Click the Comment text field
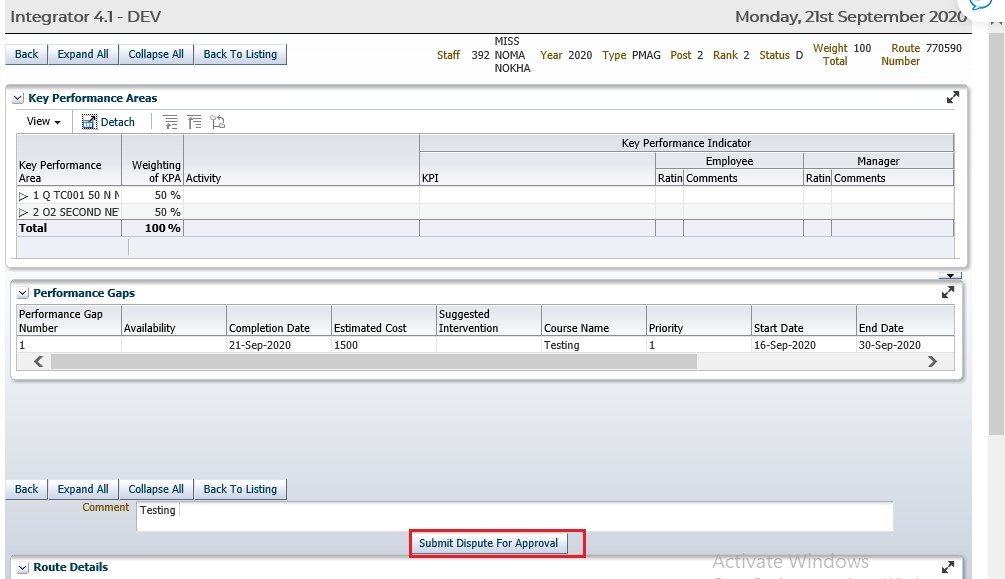Viewport: 1005px width, 579px height. click(514, 516)
